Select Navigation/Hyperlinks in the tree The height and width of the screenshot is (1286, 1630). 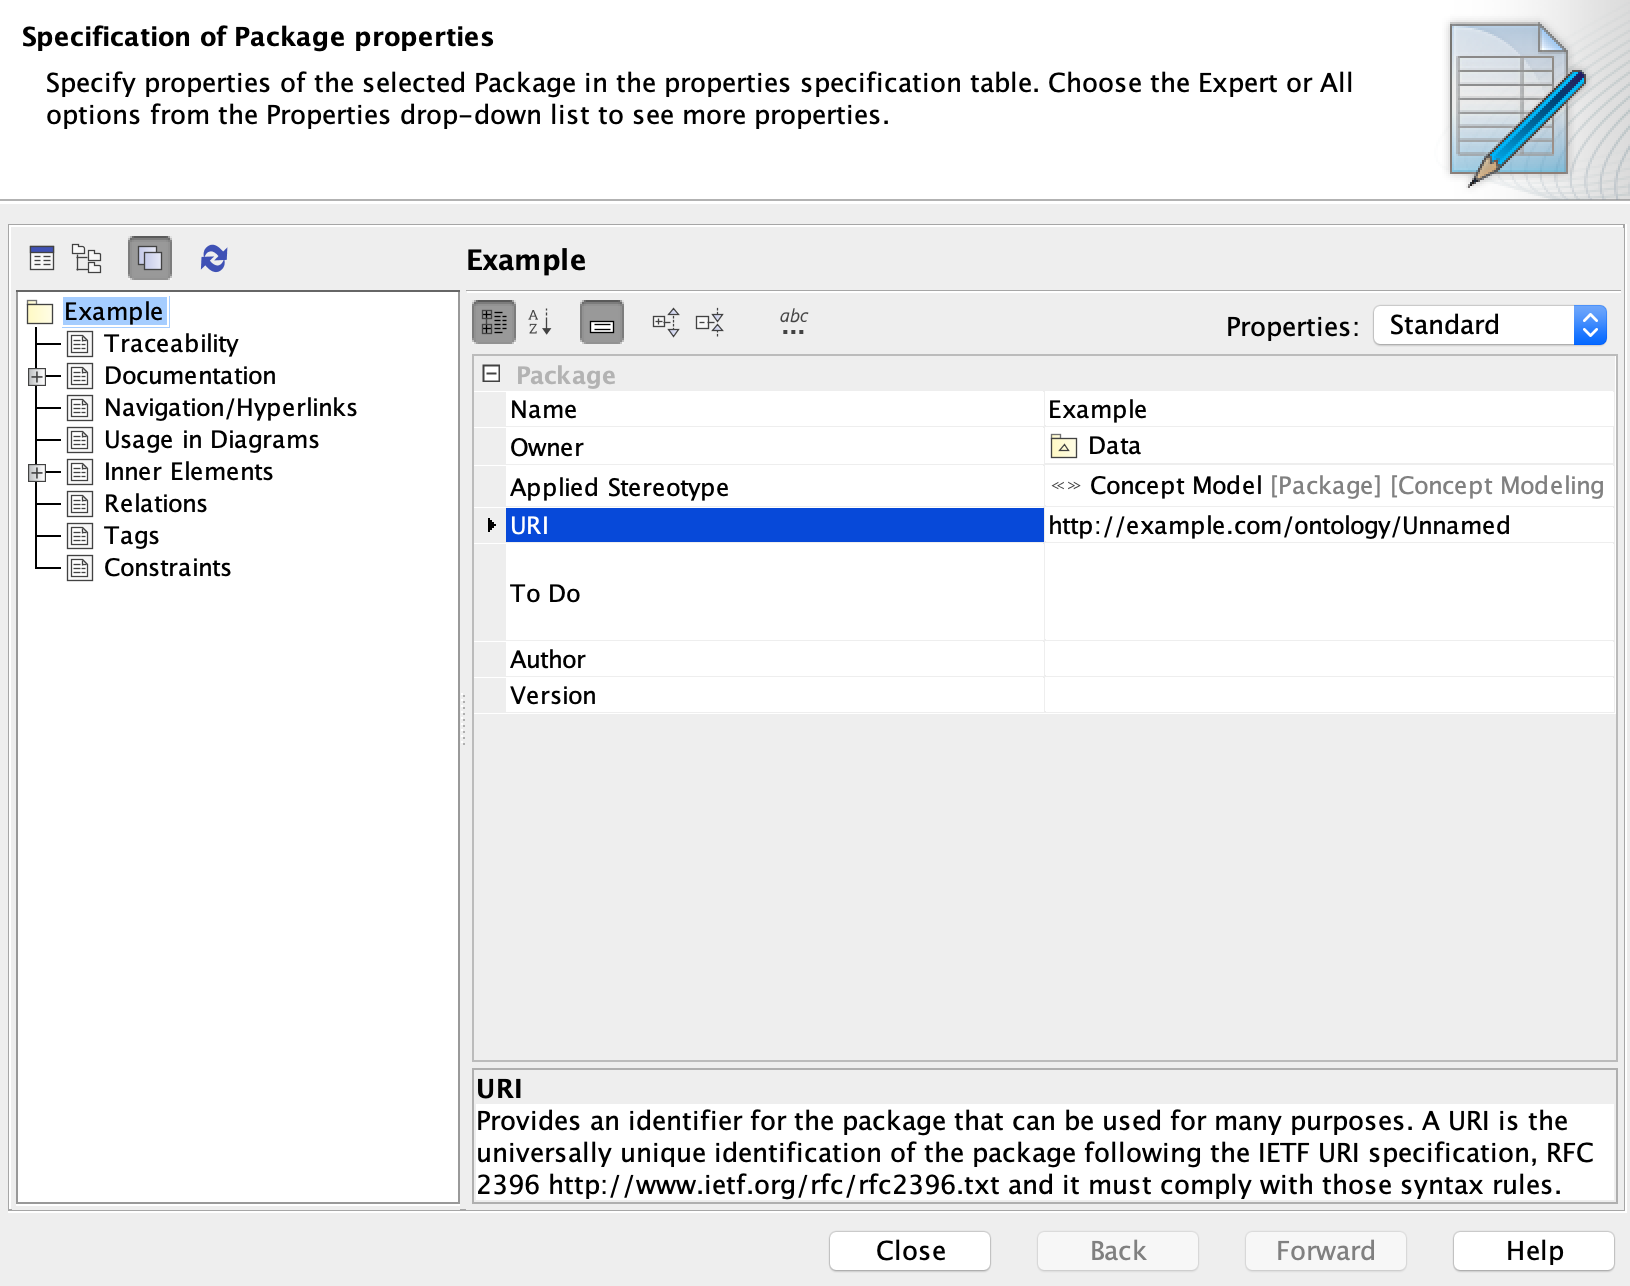click(230, 408)
